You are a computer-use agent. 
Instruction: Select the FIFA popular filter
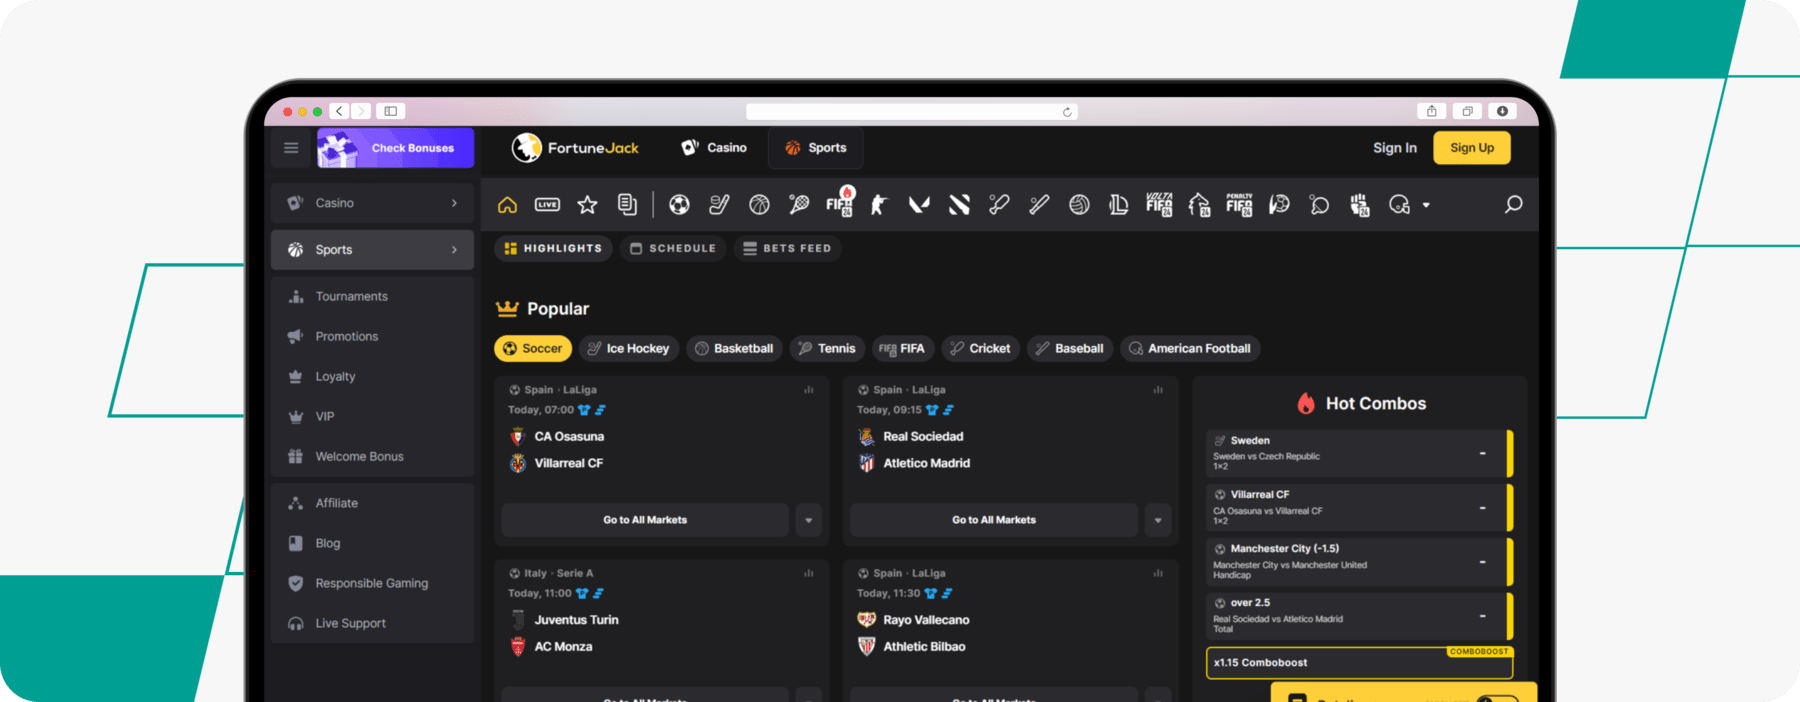tap(903, 348)
